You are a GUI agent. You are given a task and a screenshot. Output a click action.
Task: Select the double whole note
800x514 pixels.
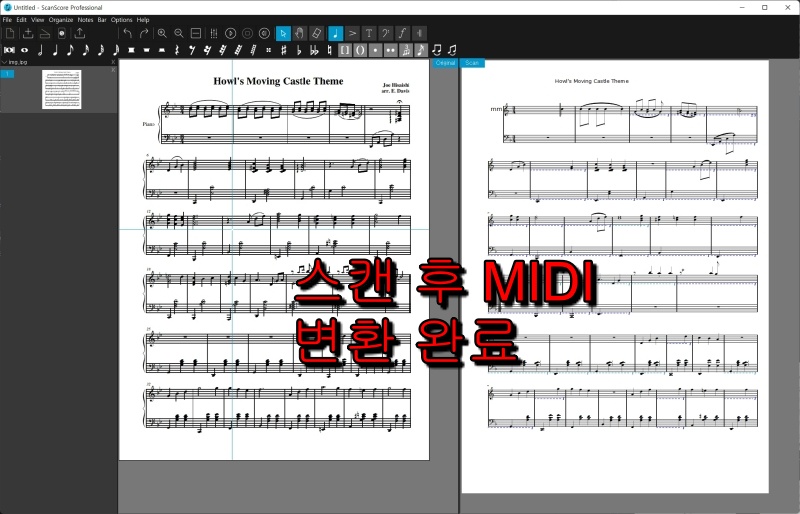pos(9,50)
